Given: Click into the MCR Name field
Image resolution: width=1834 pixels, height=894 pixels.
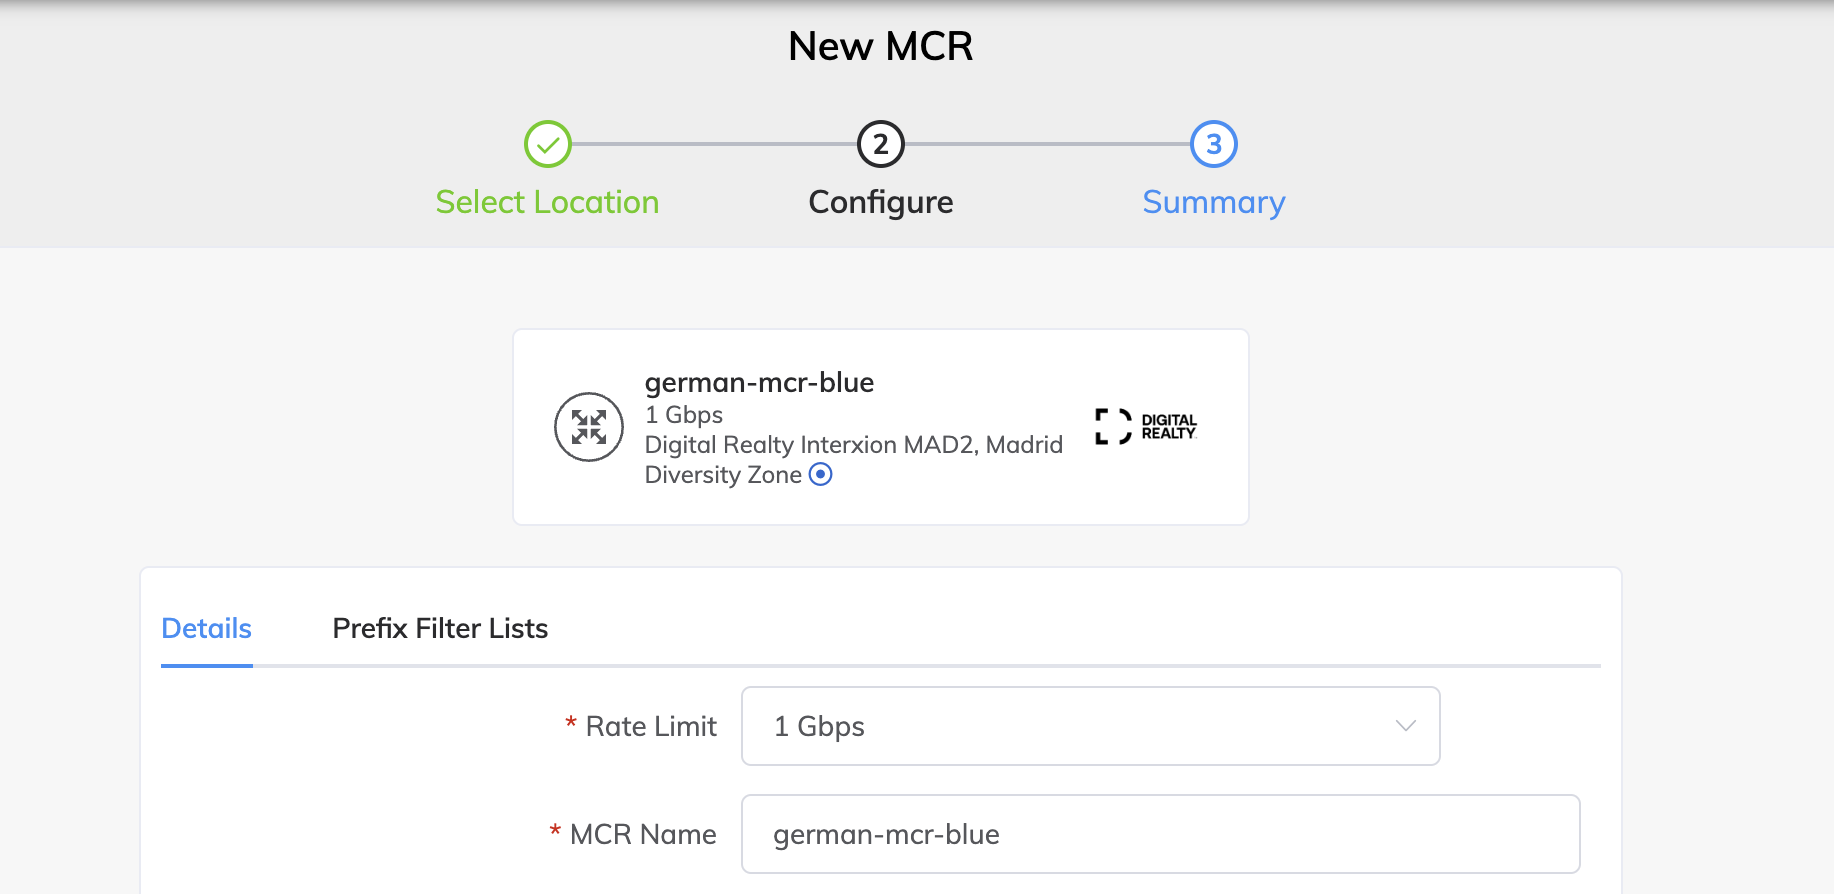Looking at the screenshot, I should pos(1160,834).
